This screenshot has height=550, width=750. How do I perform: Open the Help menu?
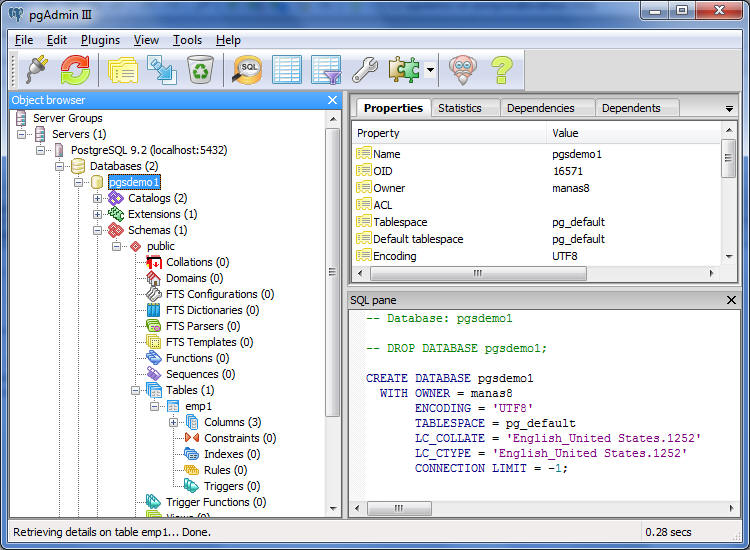click(228, 40)
